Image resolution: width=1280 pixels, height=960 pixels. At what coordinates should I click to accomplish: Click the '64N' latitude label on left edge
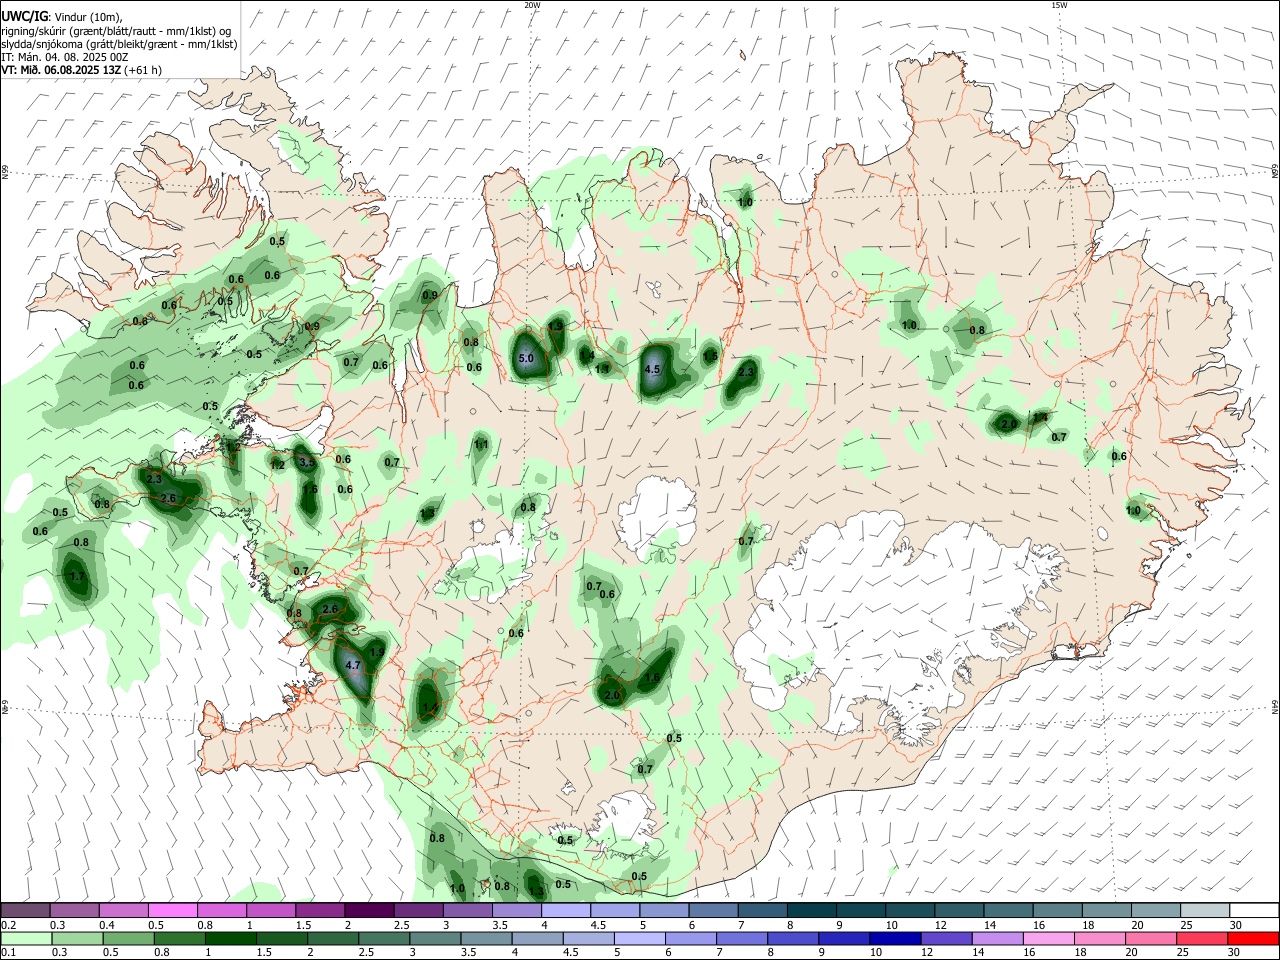coord(5,707)
